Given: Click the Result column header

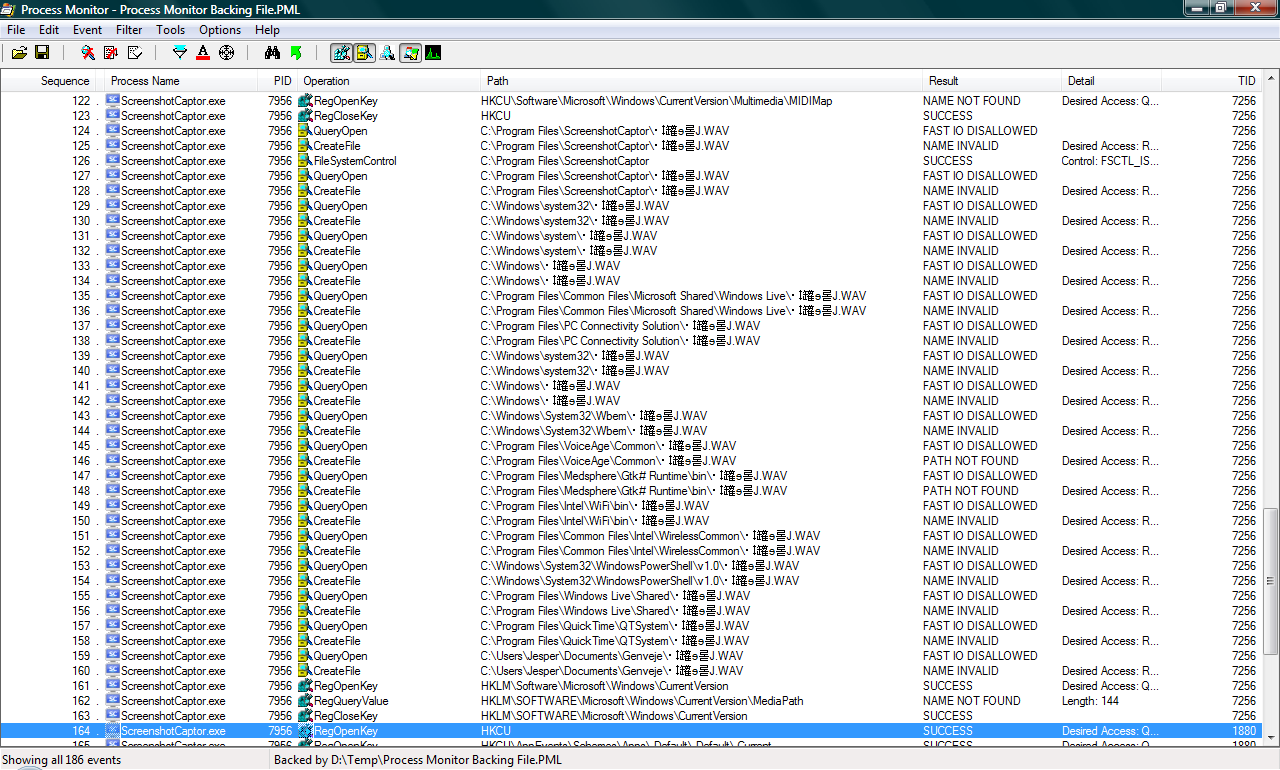Looking at the screenshot, I should point(991,81).
